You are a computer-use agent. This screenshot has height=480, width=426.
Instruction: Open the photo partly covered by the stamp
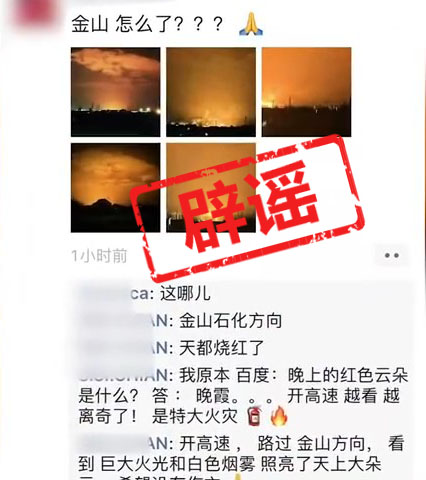click(211, 188)
